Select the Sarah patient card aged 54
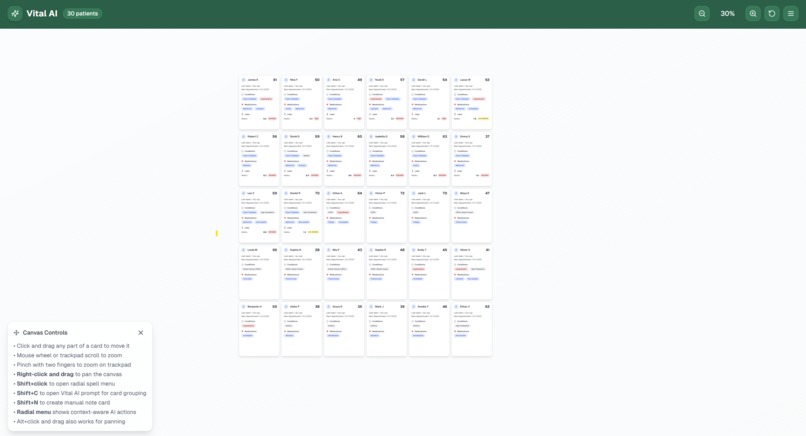806x436 pixels. (429, 100)
